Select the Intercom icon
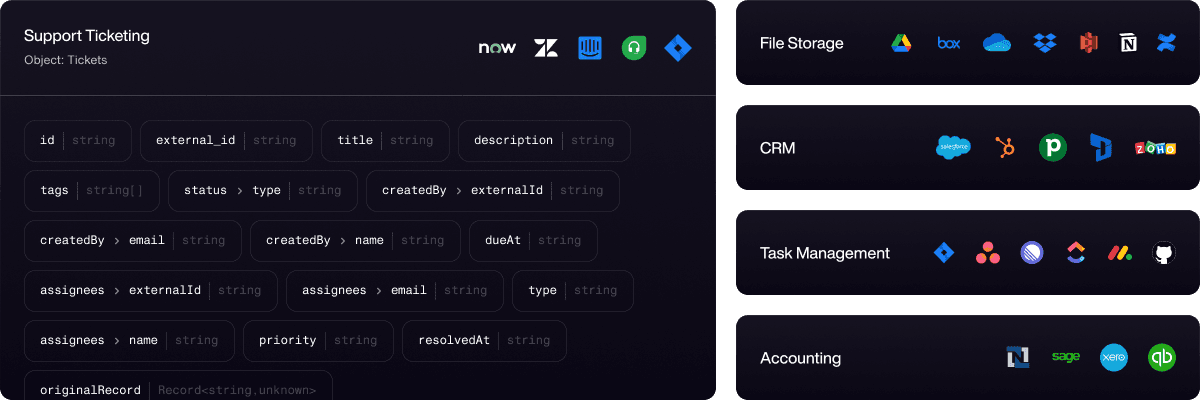Screen dimensions: 1200x400 (590, 47)
